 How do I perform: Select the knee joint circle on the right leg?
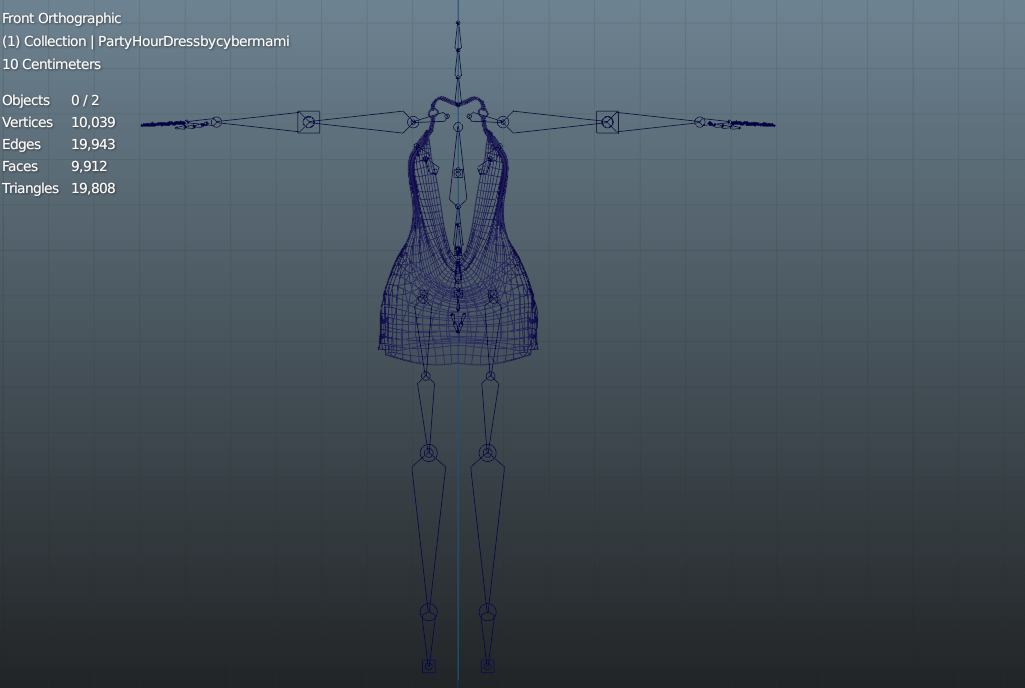tap(487, 453)
